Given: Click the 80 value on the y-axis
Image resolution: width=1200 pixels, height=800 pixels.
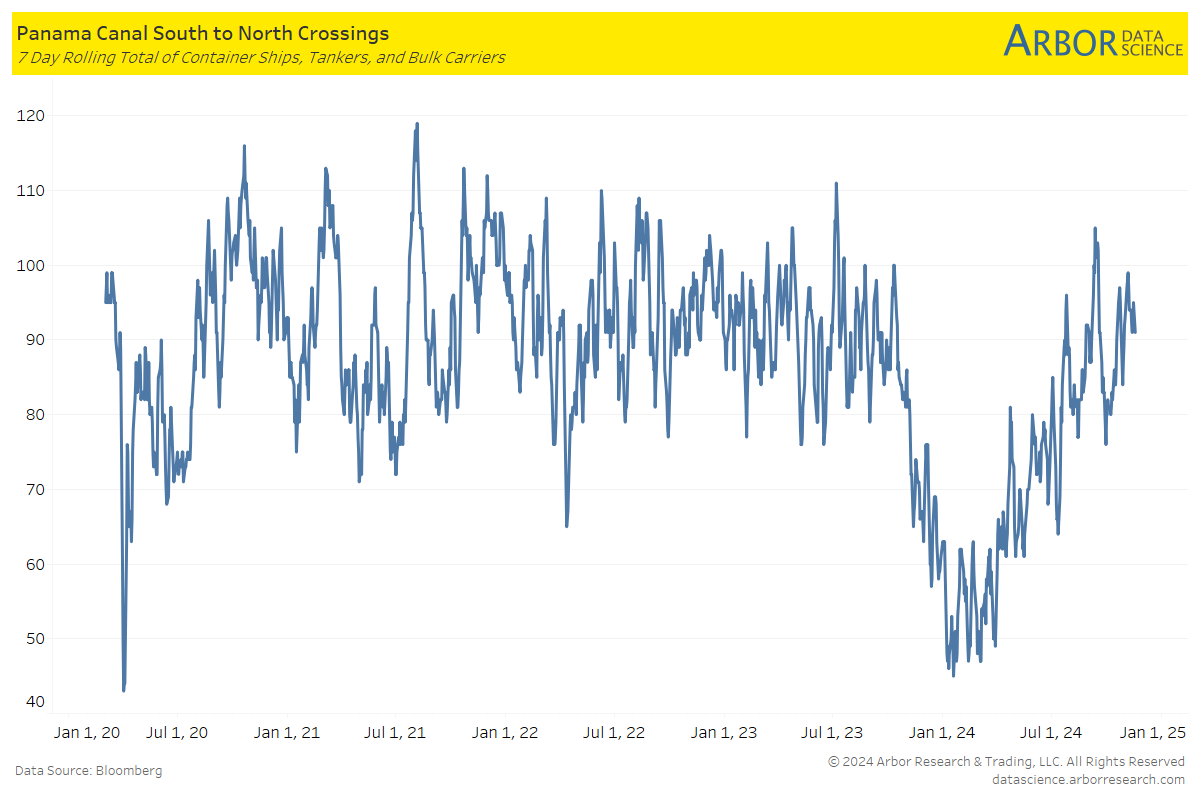Looking at the screenshot, I should (x=33, y=415).
